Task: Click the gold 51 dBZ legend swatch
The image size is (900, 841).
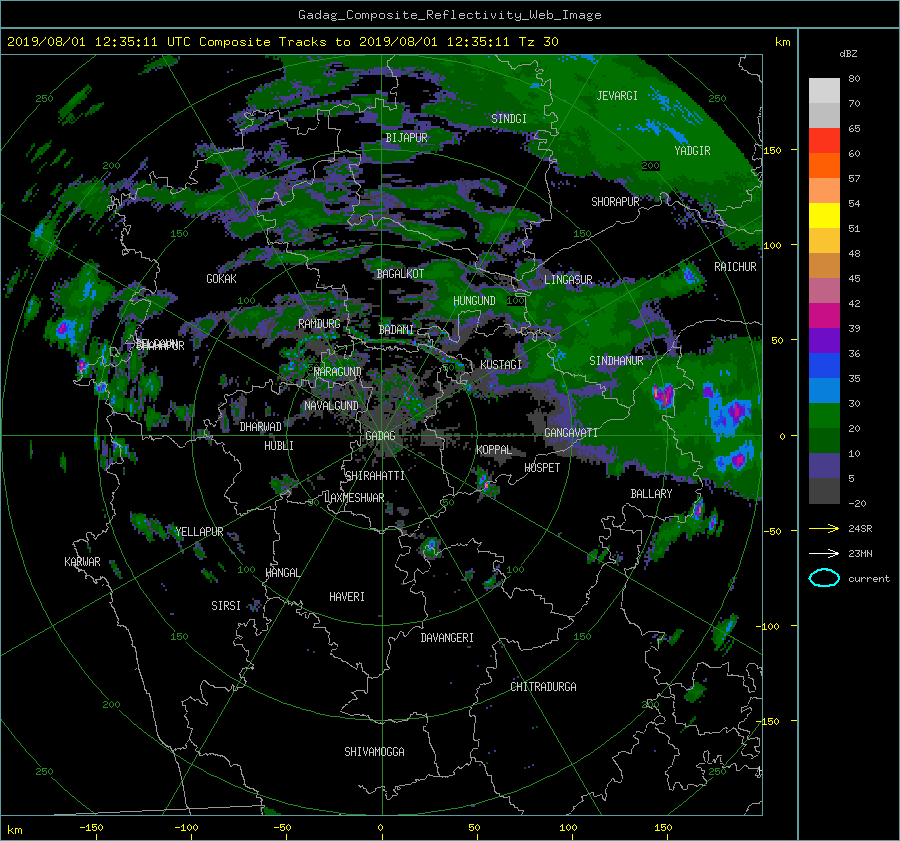Action: tap(824, 241)
